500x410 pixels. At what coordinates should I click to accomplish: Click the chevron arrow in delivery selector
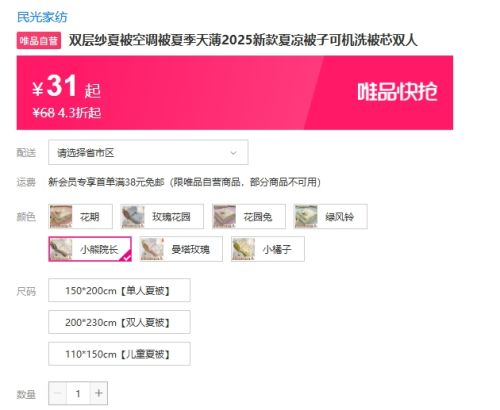(233, 153)
